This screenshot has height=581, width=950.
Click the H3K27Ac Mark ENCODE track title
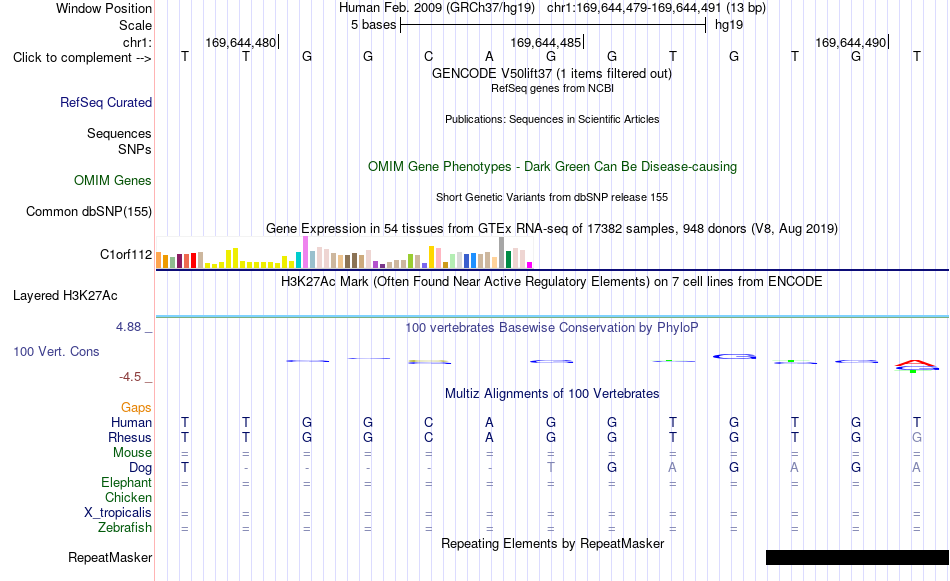pos(552,282)
